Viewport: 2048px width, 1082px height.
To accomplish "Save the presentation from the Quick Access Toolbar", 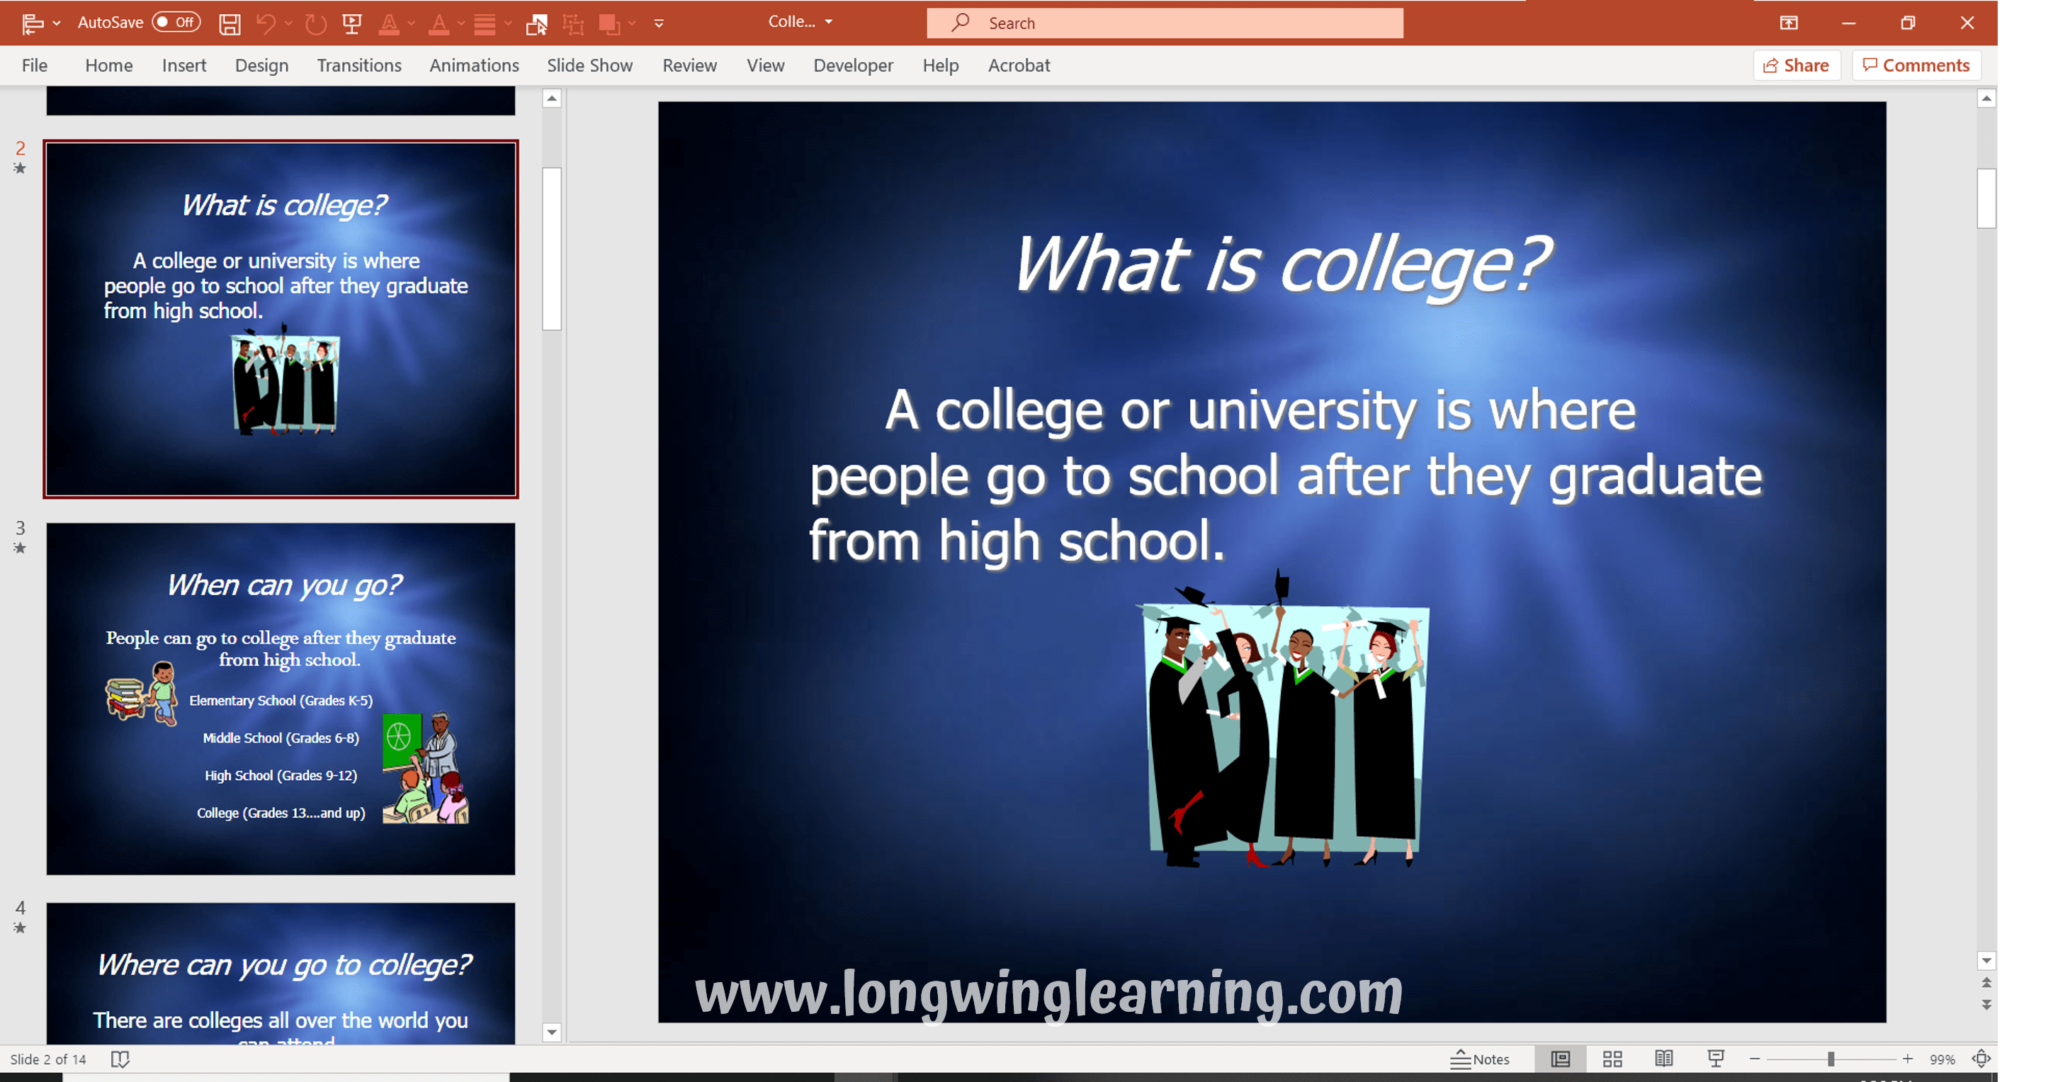I will click(229, 22).
